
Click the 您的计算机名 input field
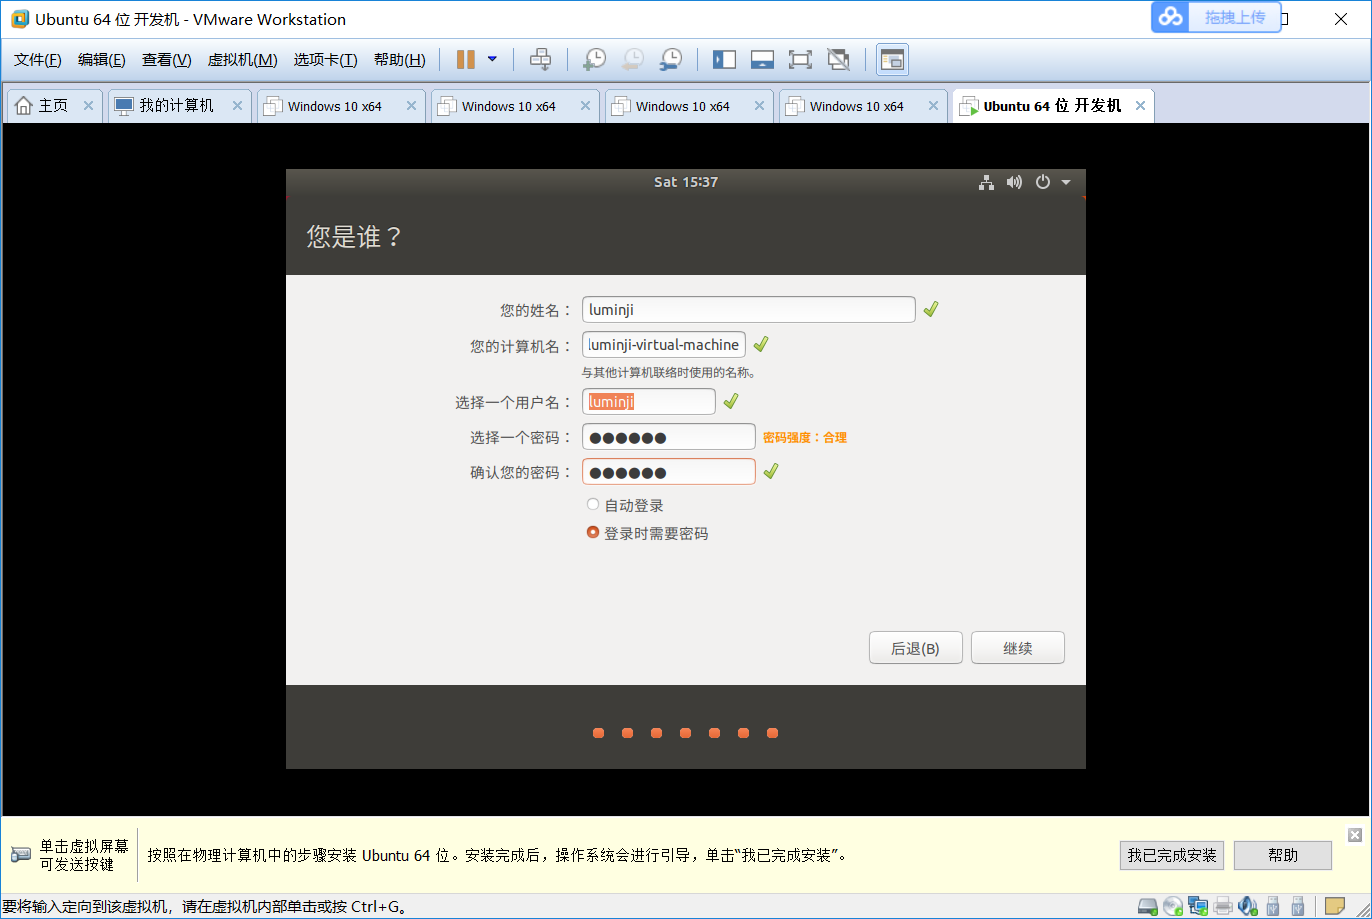(x=664, y=345)
